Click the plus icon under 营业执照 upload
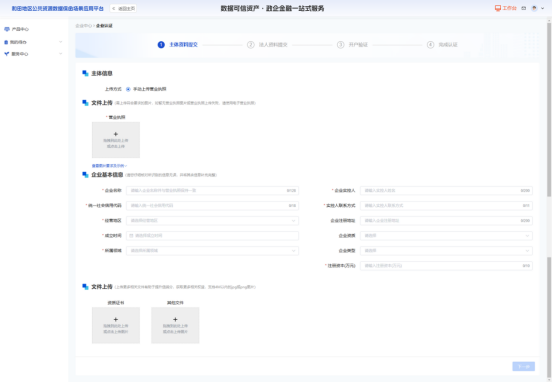 [x=116, y=134]
